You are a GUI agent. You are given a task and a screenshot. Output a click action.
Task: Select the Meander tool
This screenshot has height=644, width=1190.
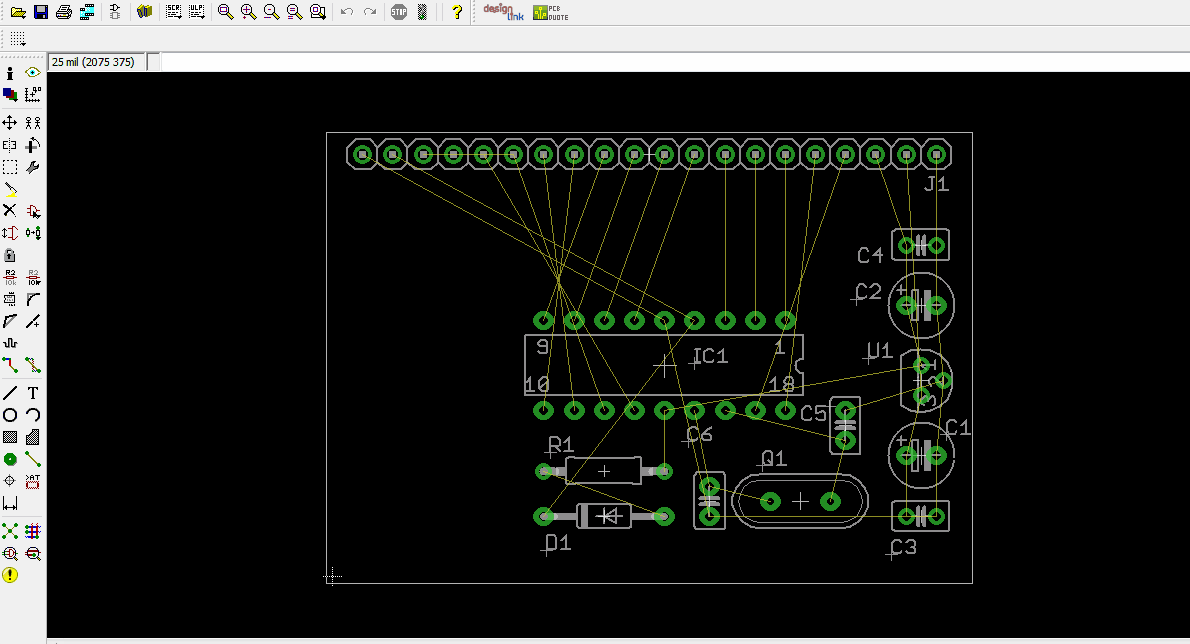tap(10, 344)
